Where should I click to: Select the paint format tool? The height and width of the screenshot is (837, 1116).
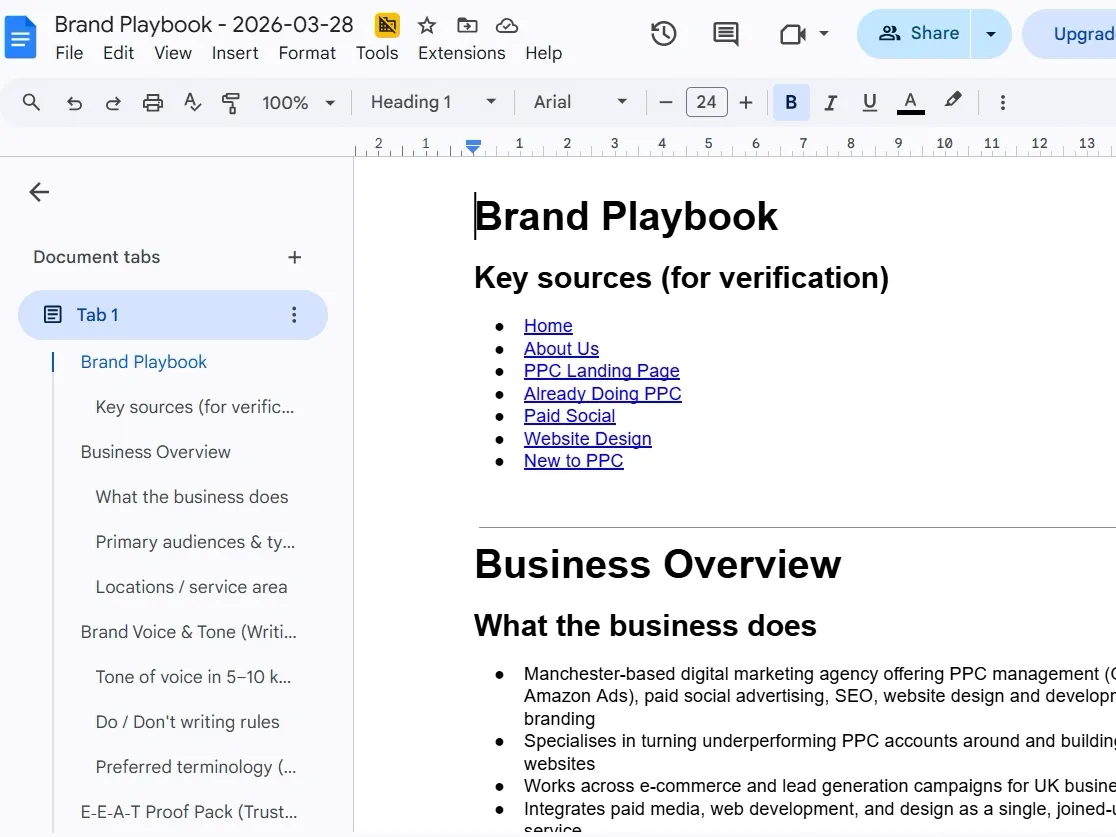(x=231, y=102)
